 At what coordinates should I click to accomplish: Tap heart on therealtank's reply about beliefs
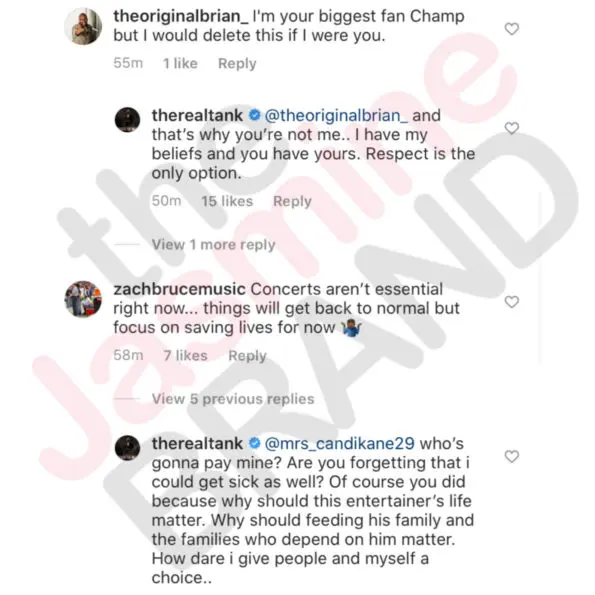[x=512, y=128]
